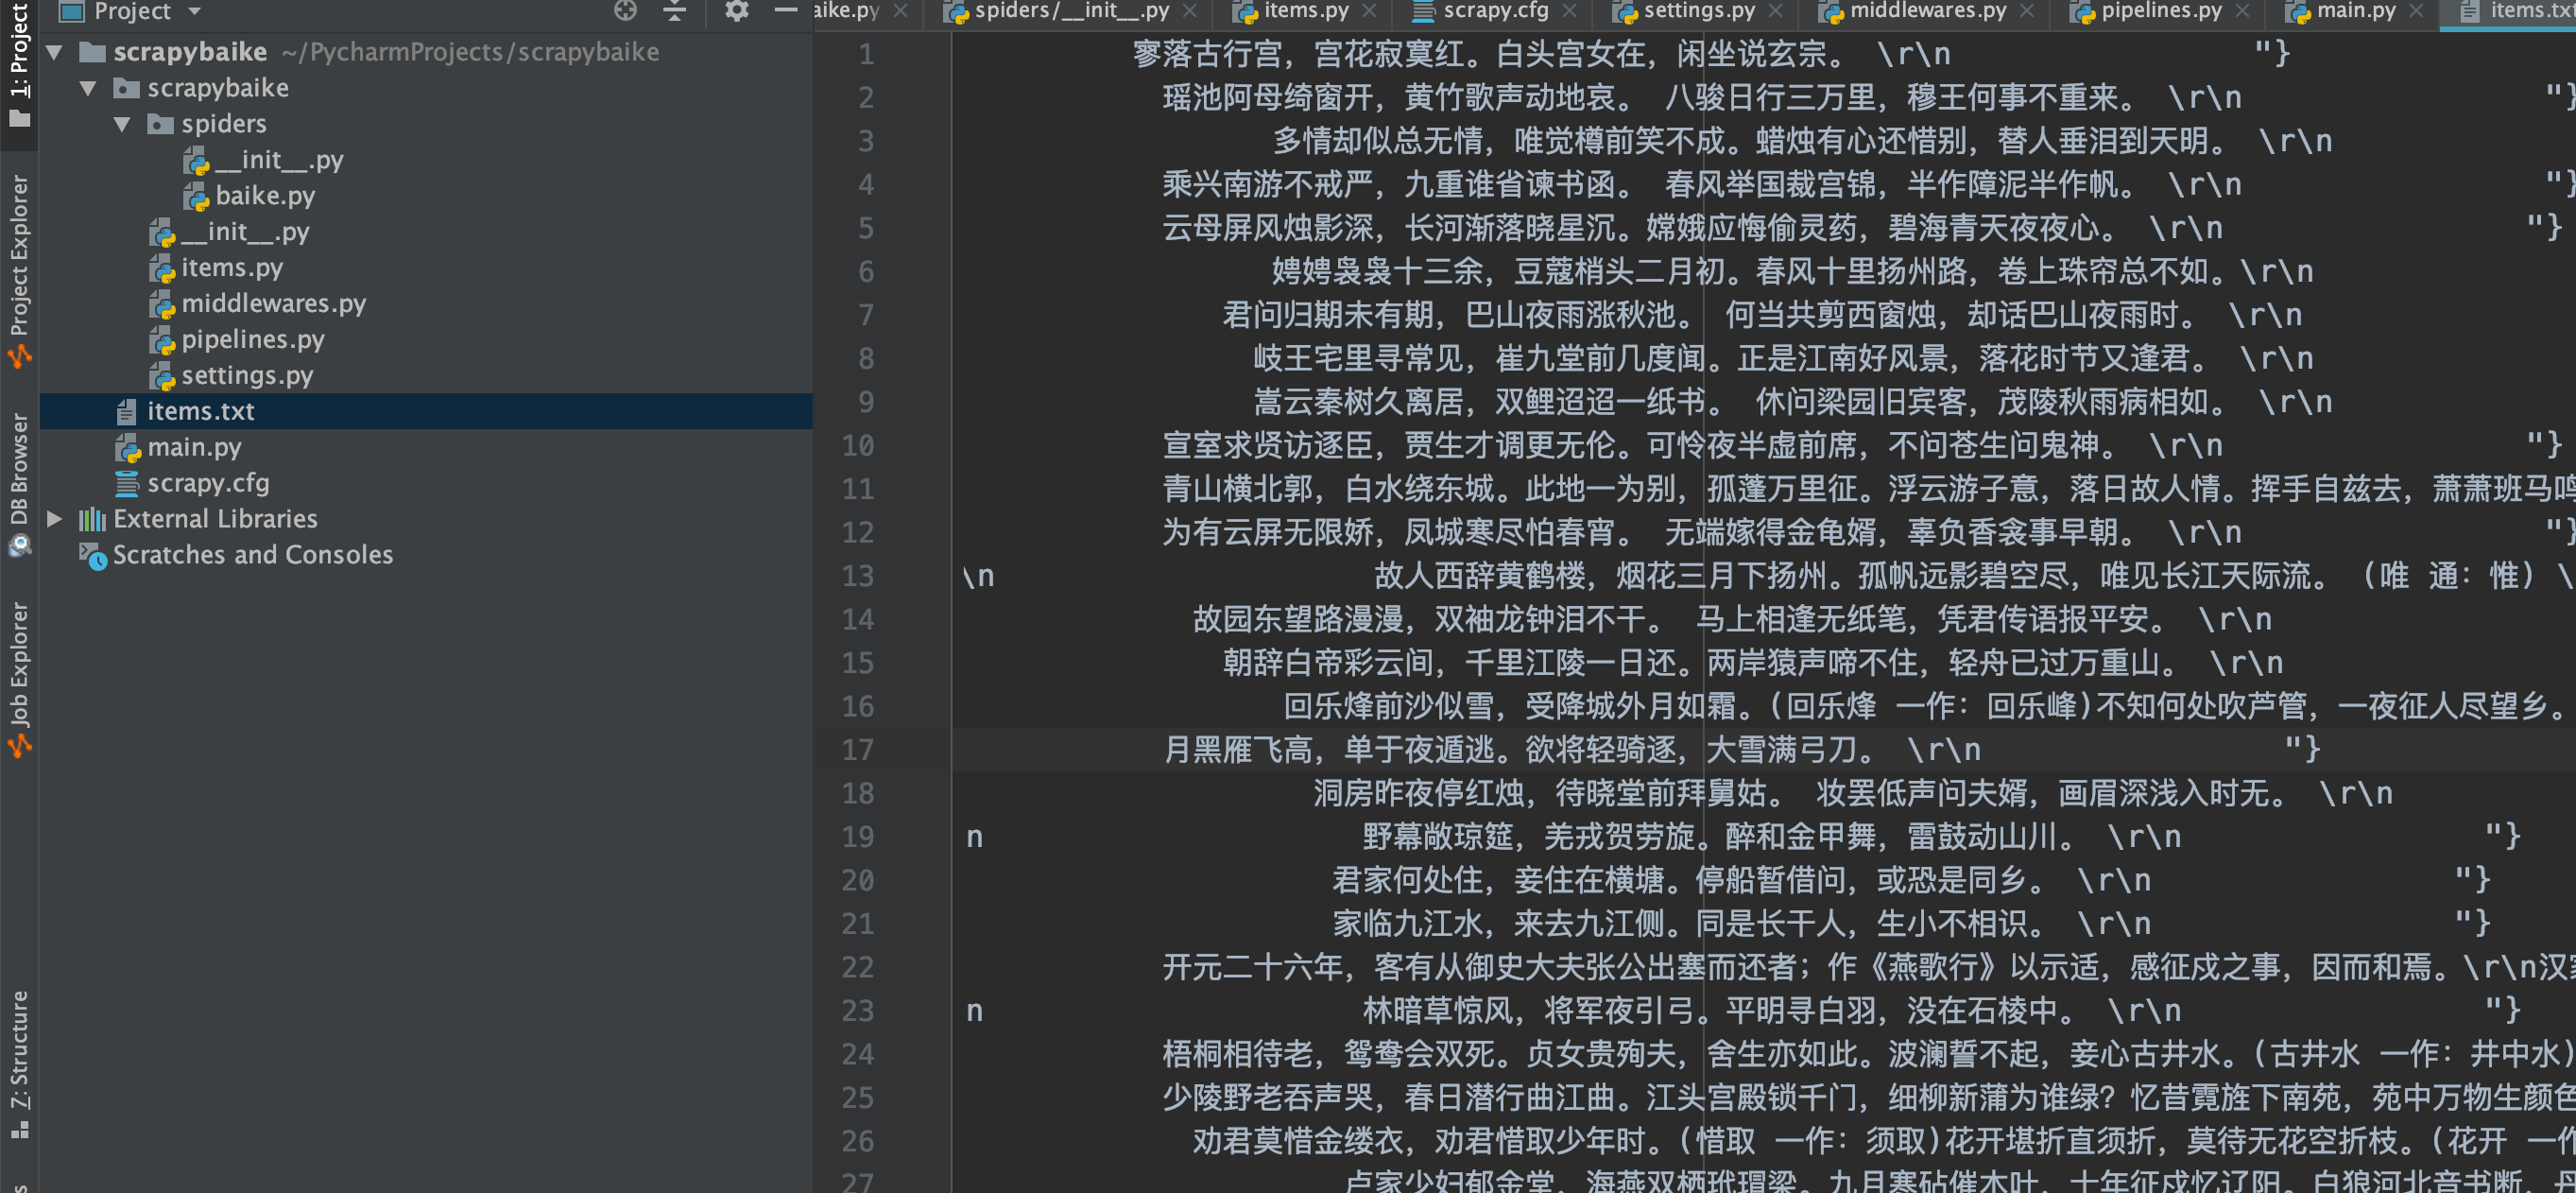Close the scrapy.cfg editor tab
Viewport: 2576px width, 1193px height.
1569,11
